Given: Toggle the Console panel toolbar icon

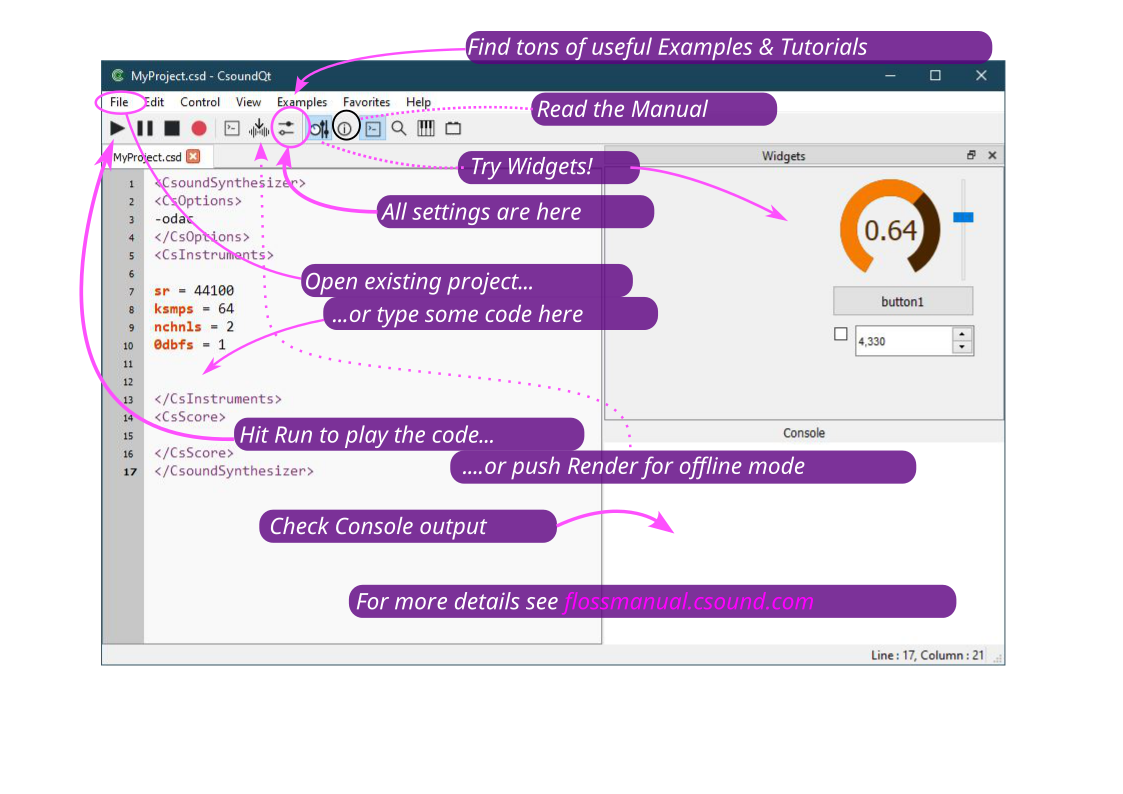Looking at the screenshot, I should click(x=373, y=129).
